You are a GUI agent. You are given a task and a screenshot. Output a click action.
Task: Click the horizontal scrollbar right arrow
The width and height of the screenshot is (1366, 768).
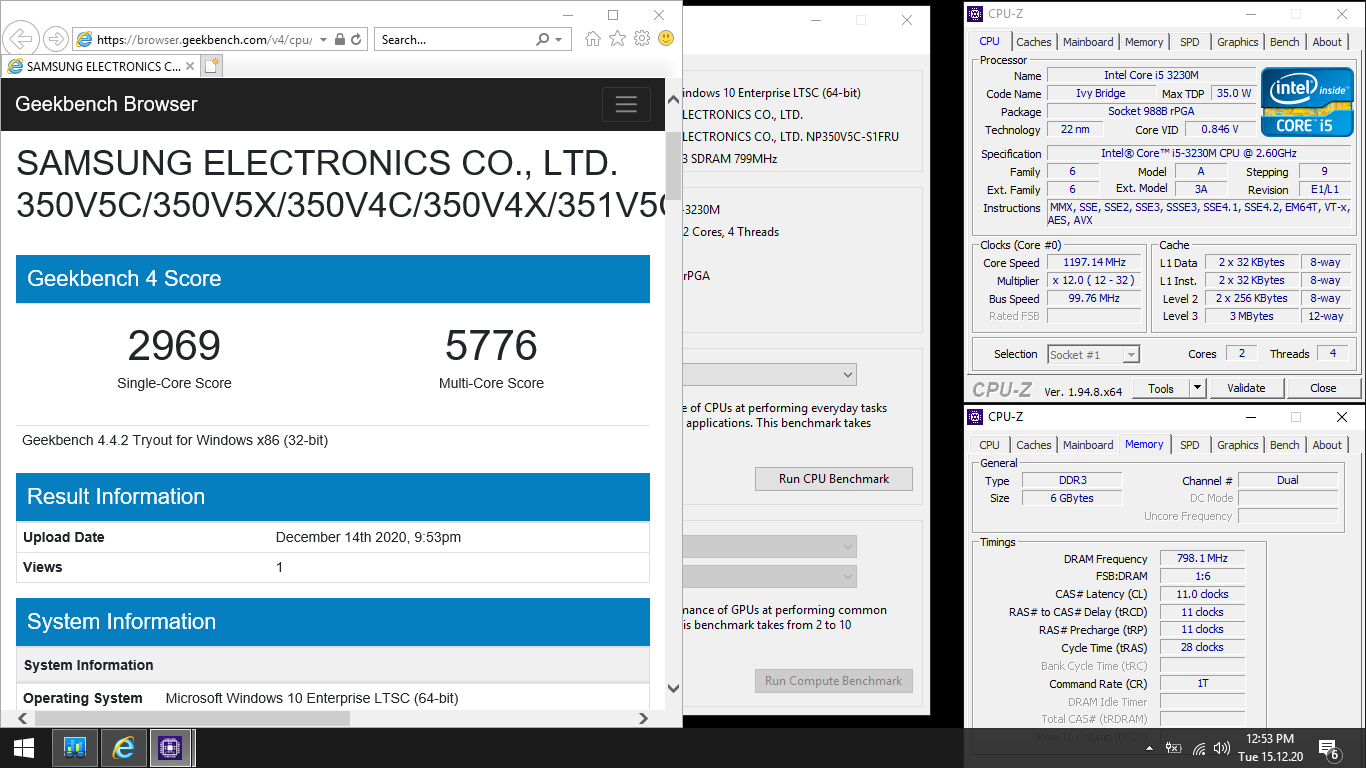tap(644, 718)
